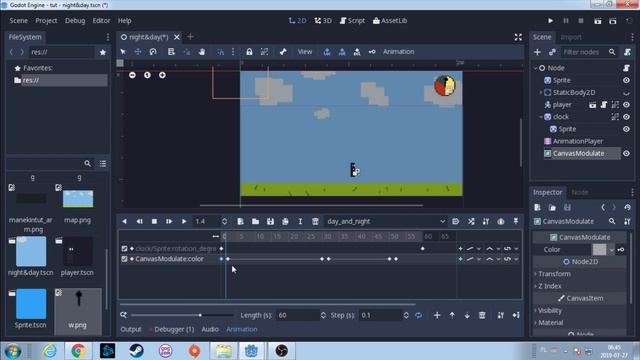Screen dimensions: 640x360
Task: Switch to the Import tab
Action: pos(571,37)
